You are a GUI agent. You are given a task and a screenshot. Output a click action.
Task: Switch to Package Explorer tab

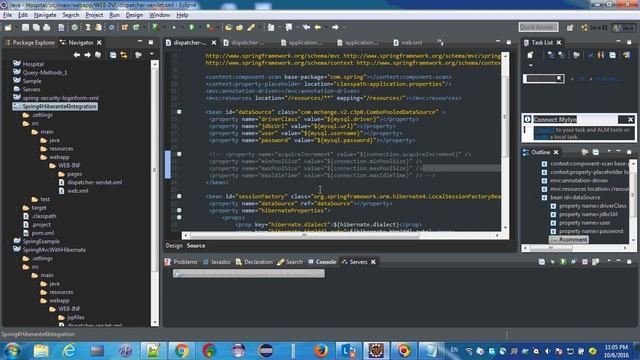30,42
